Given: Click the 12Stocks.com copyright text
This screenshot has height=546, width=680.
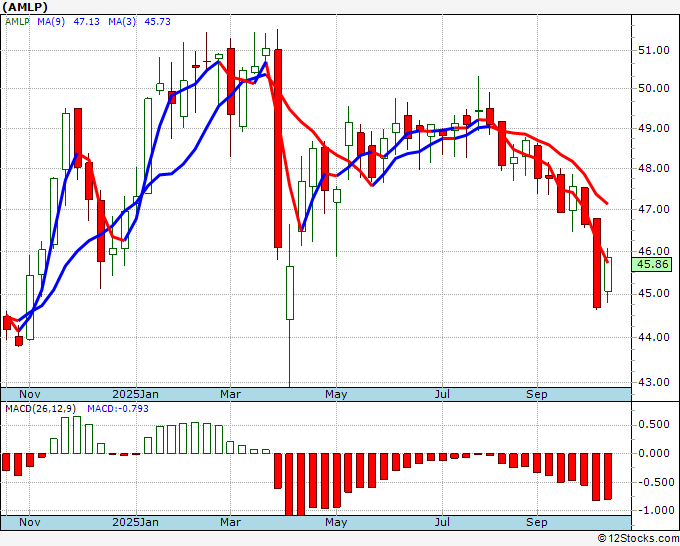Looking at the screenshot, I should coord(638,538).
